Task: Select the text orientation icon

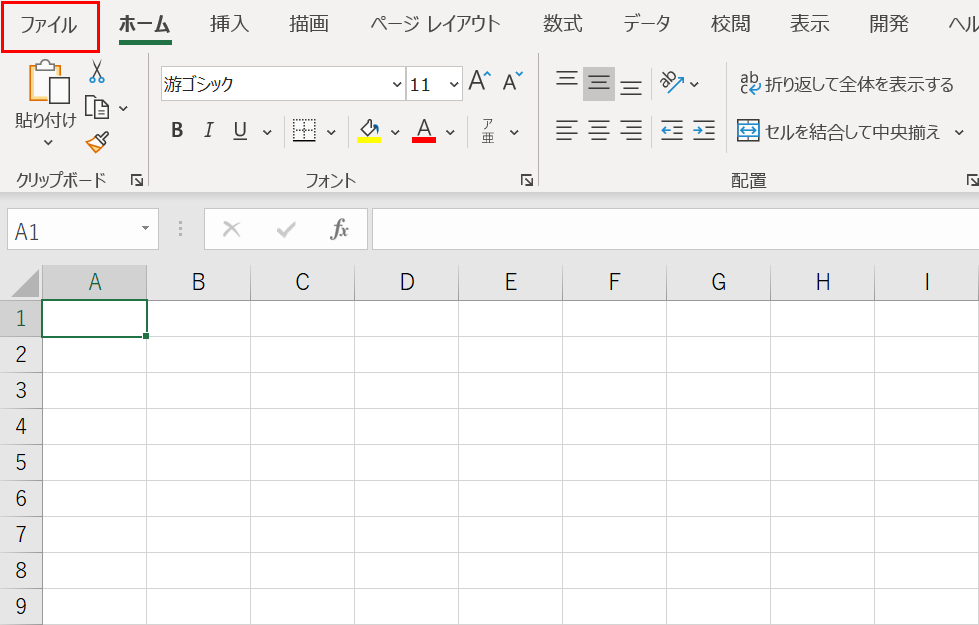Action: [x=672, y=83]
